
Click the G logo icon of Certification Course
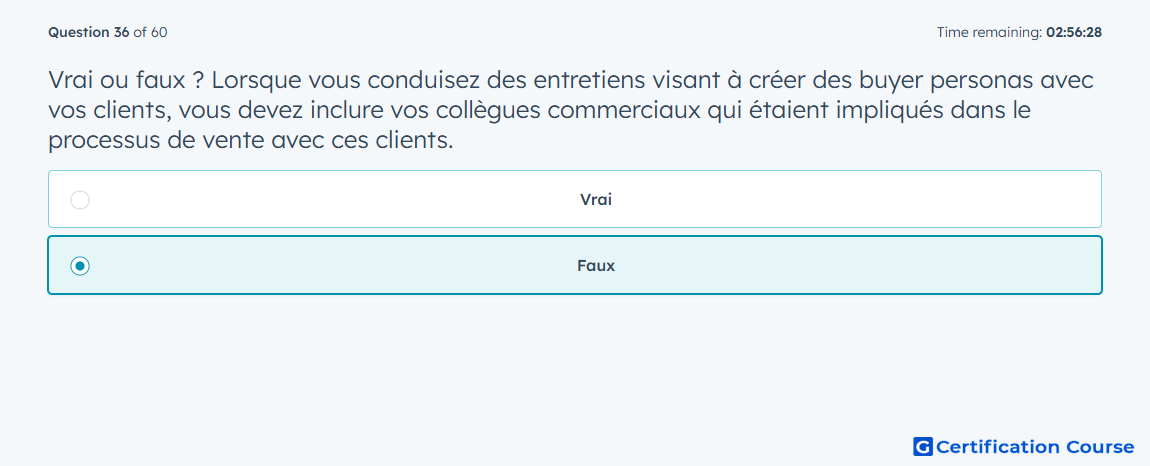pos(923,446)
